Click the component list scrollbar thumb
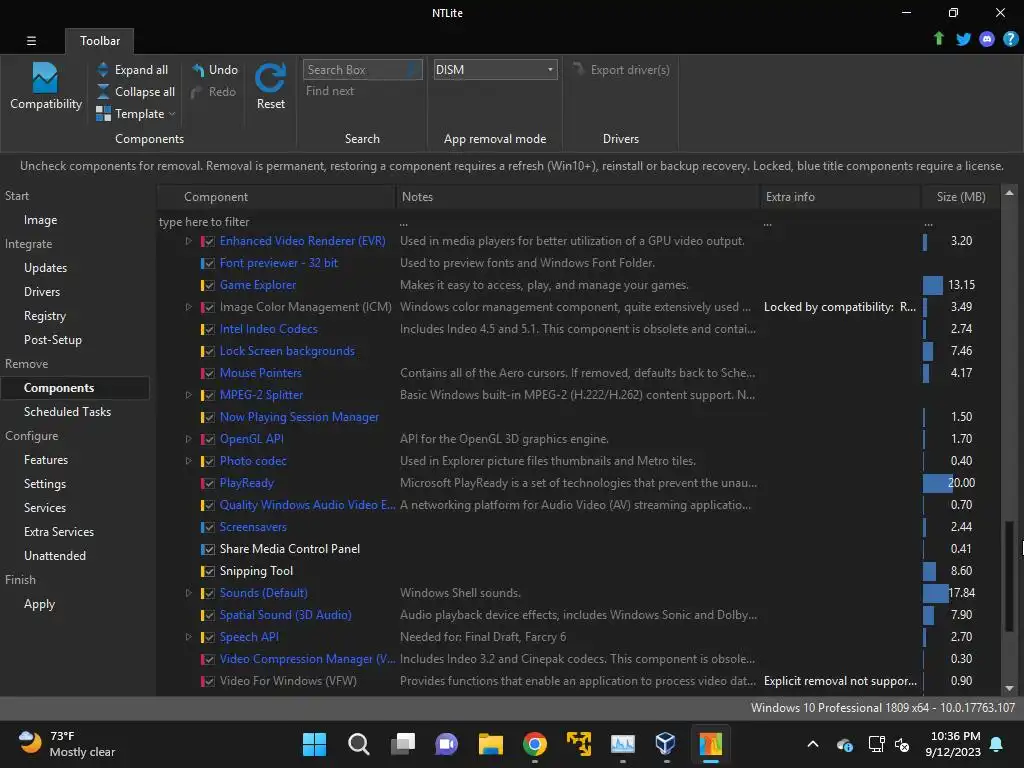Screen dimensions: 1024x768 click(1009, 575)
